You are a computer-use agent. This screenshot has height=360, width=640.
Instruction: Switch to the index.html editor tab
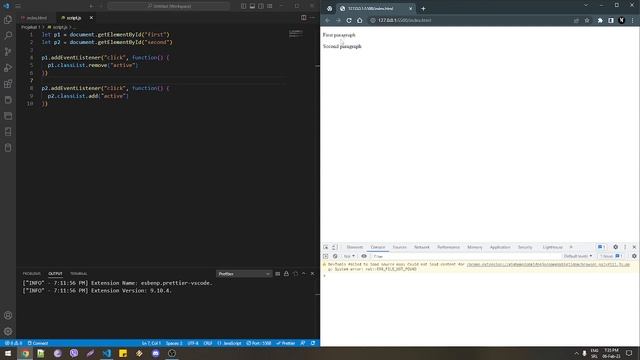[36, 18]
